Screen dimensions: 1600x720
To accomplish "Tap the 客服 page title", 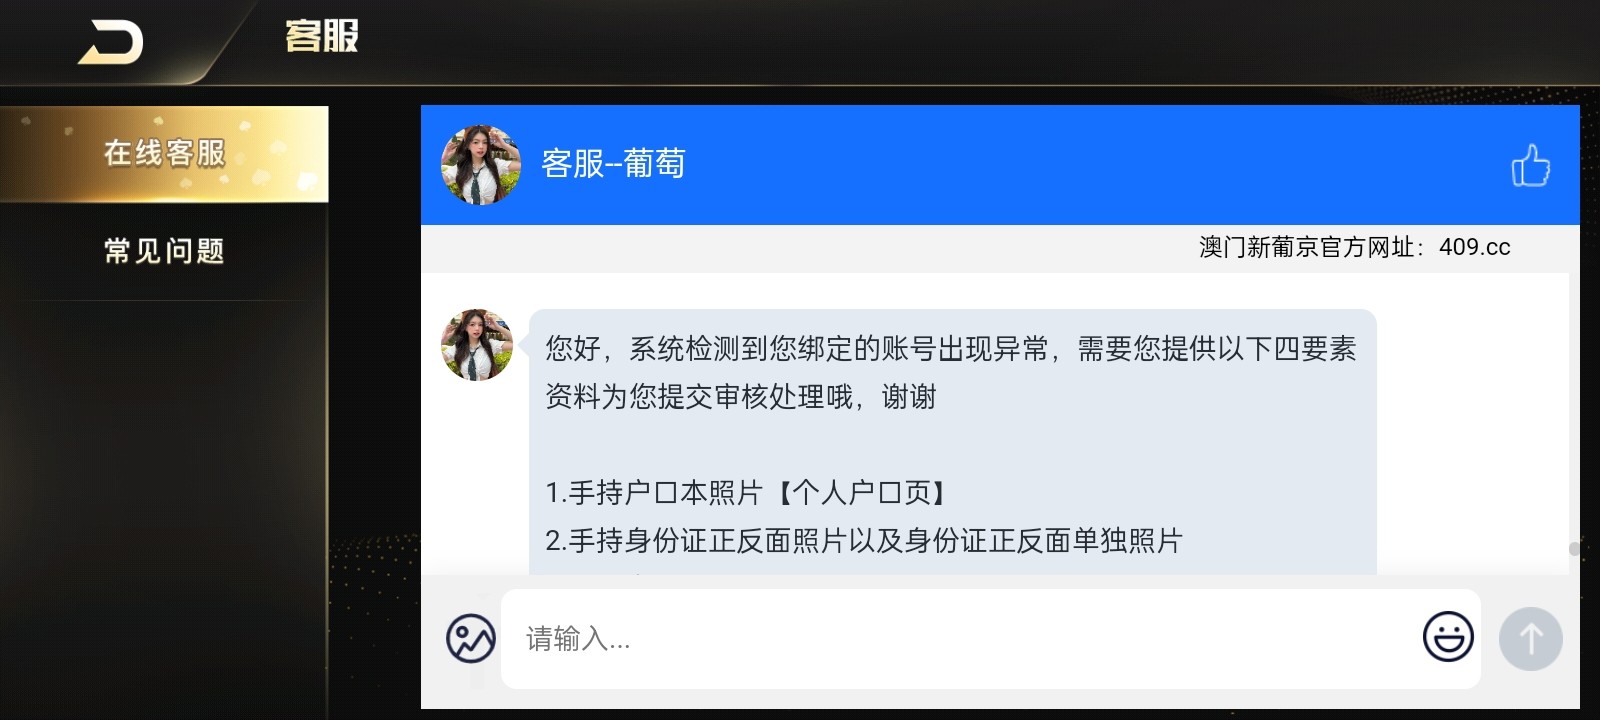I will [x=322, y=36].
